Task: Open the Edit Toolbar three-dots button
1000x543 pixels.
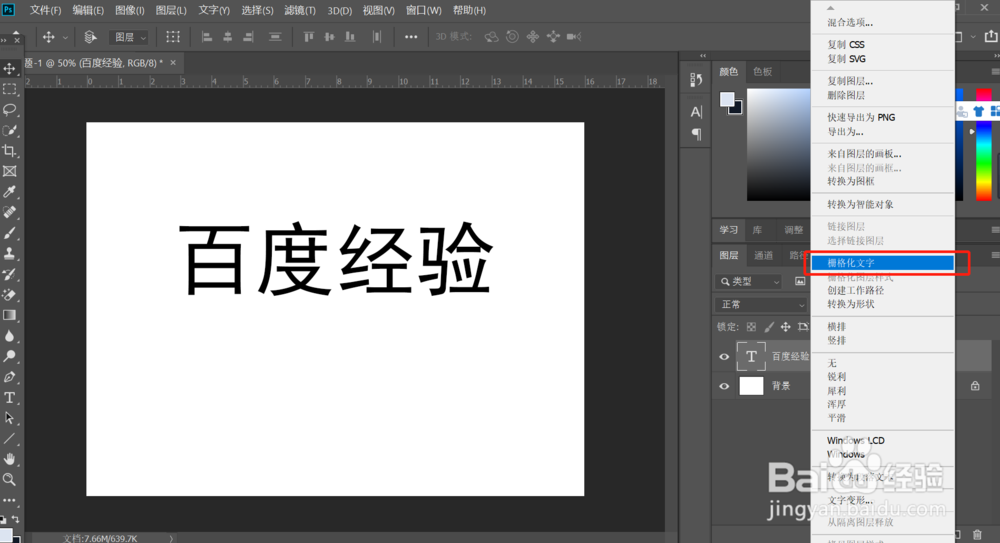Action: click(10, 500)
